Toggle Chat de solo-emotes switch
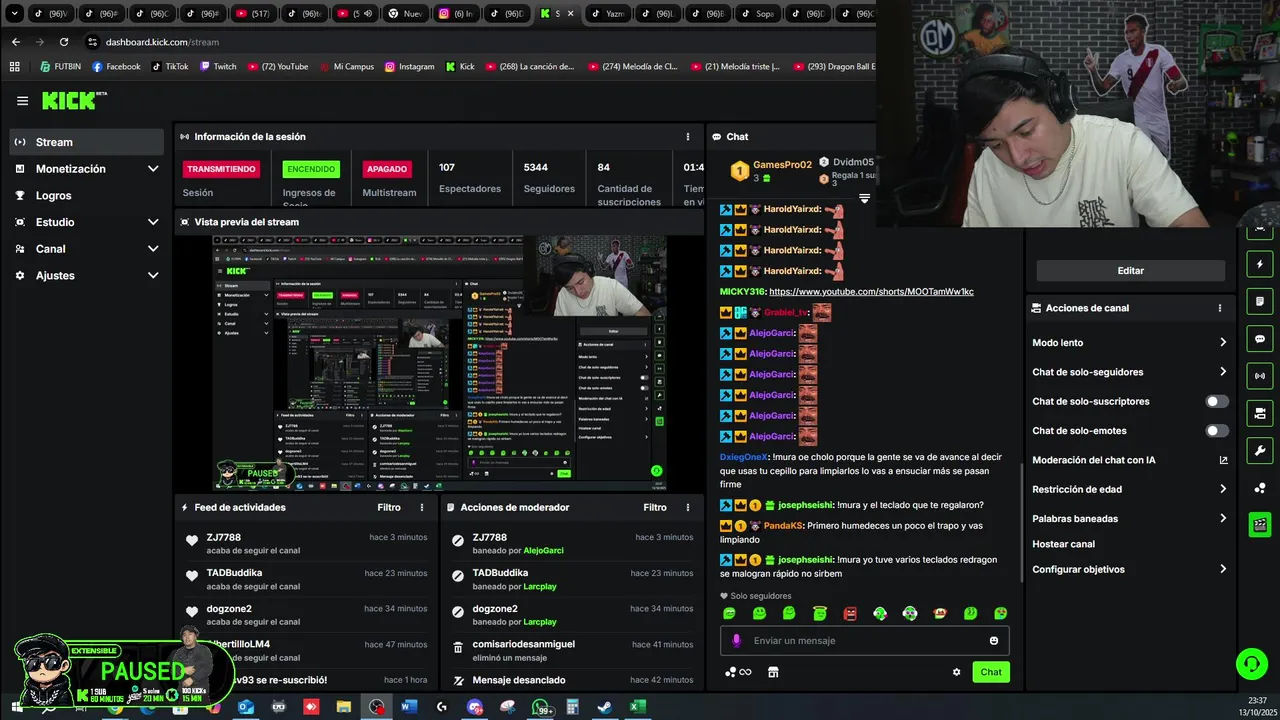The image size is (1280, 720). pyautogui.click(x=1216, y=431)
